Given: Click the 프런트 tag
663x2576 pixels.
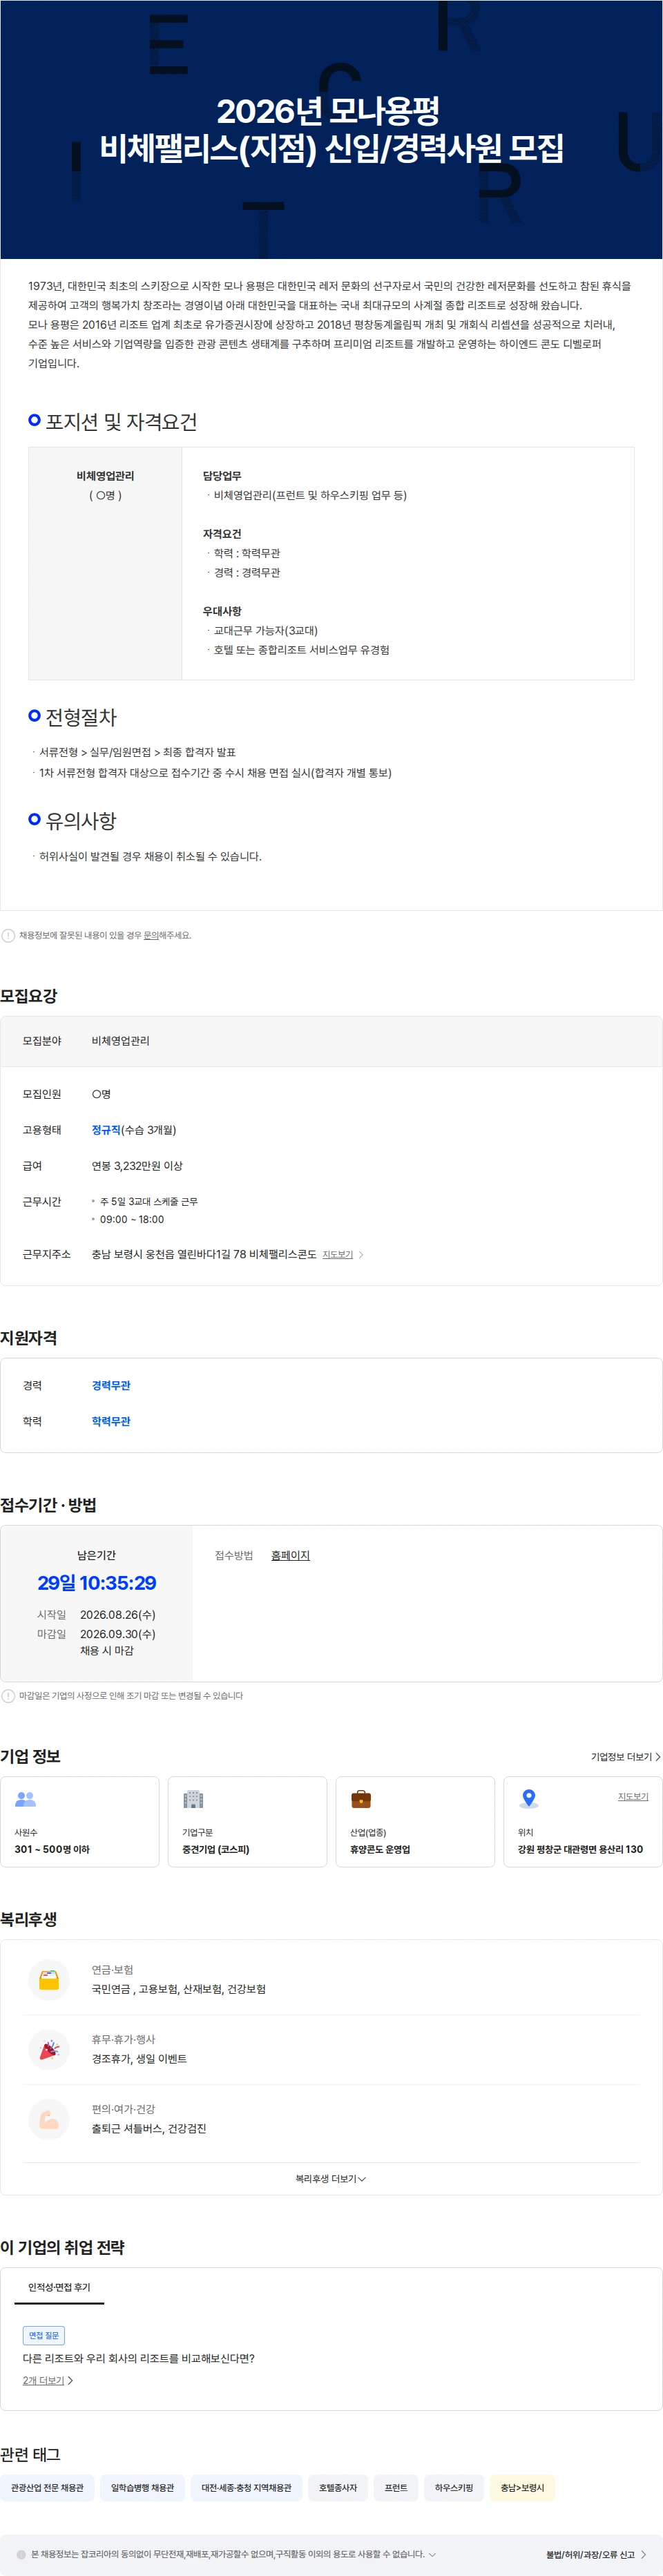Looking at the screenshot, I should [x=396, y=2487].
